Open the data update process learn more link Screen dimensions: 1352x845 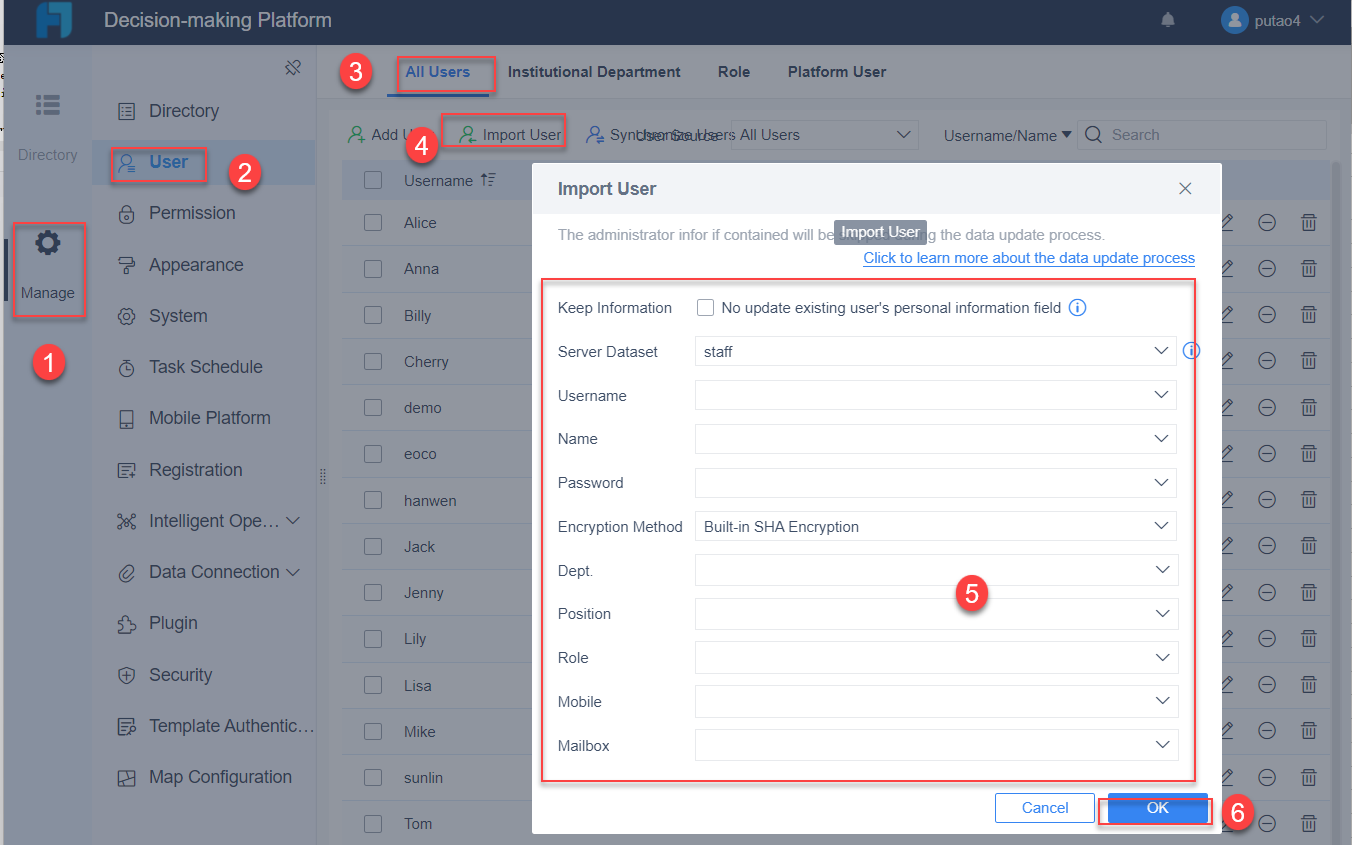click(1028, 258)
